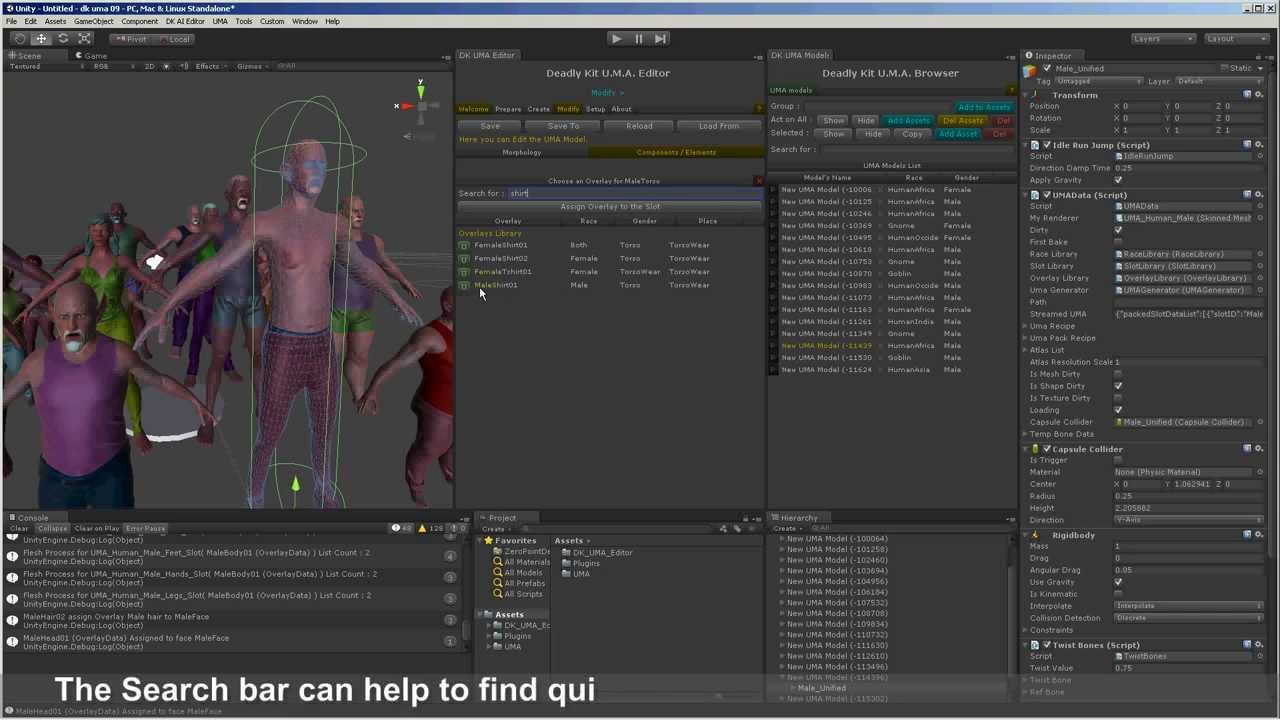This screenshot has width=1280, height=720.
Task: Open the Gizmos dropdown
Action: [252, 67]
